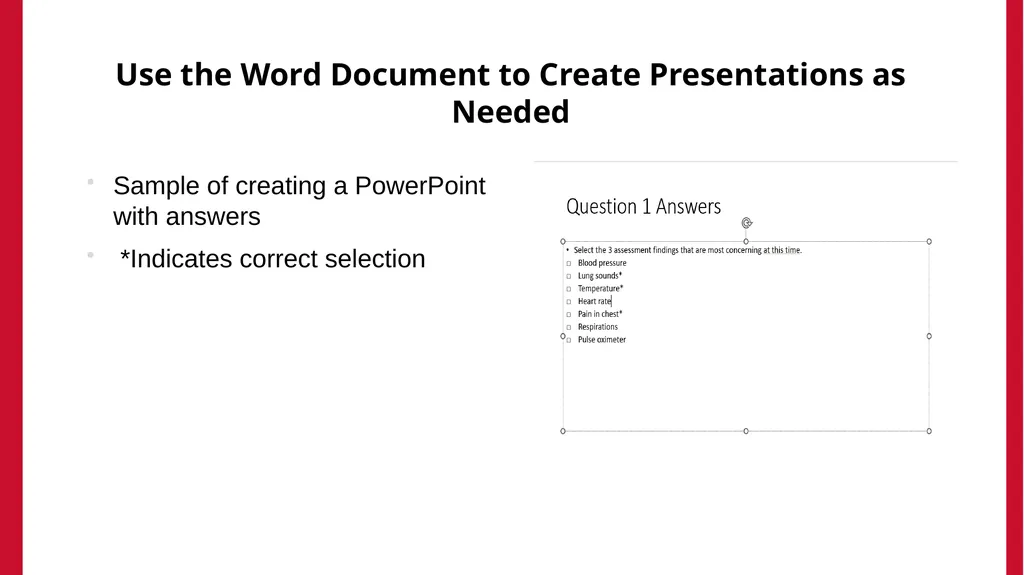Click 'Select the 3 assessment findings' line
This screenshot has height=575, width=1024.
point(688,250)
